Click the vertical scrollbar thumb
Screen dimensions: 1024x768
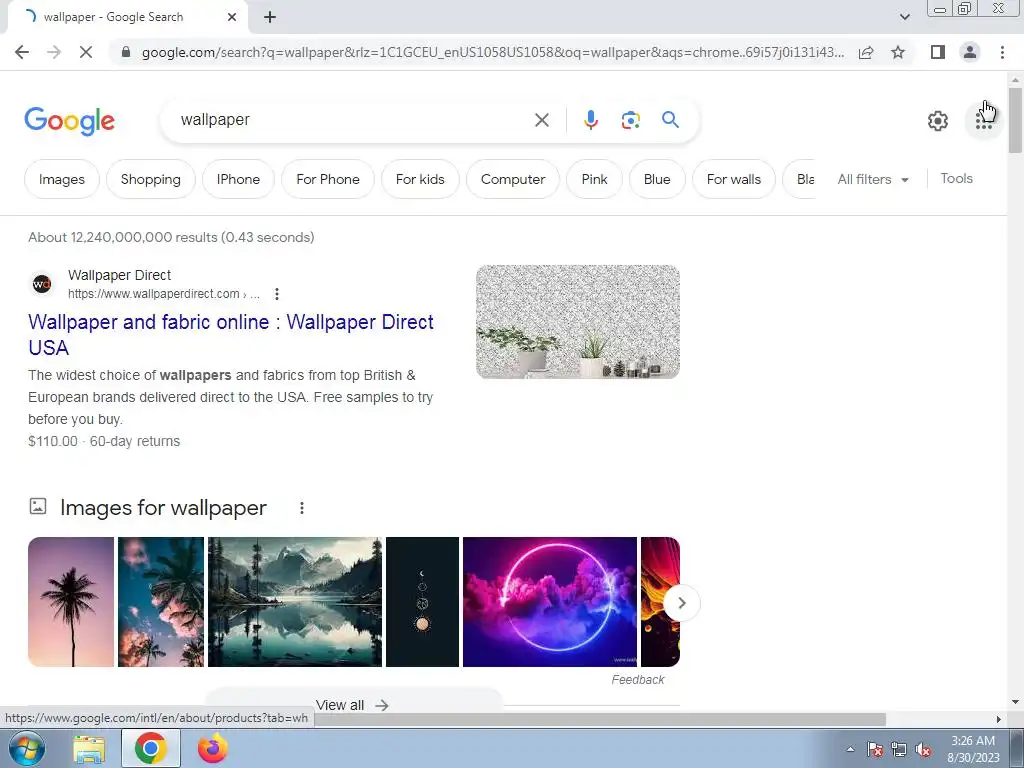1015,121
